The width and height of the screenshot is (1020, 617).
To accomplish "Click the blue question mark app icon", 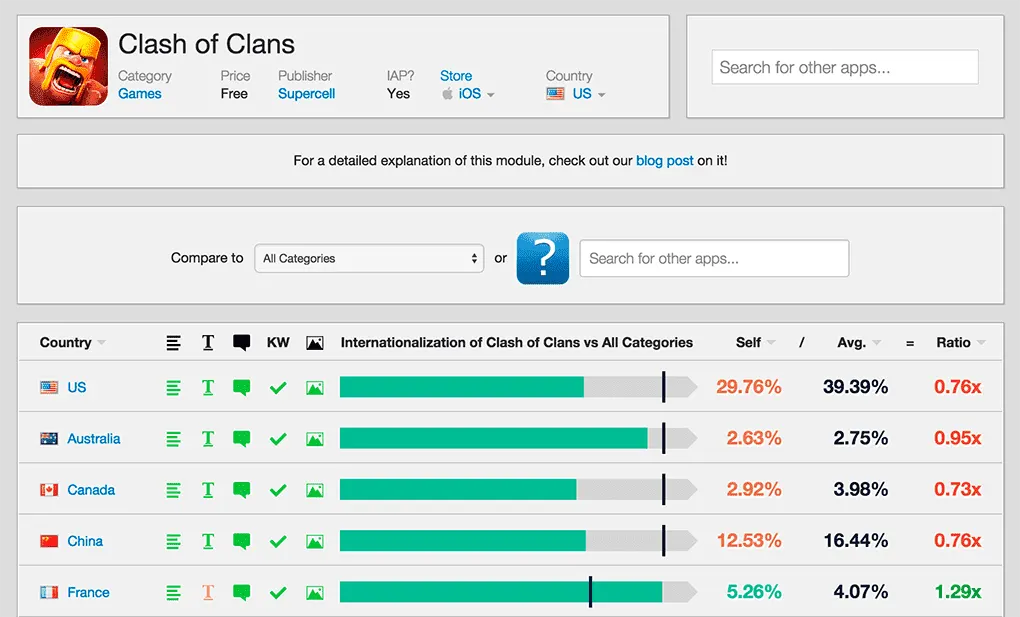I will [x=543, y=258].
